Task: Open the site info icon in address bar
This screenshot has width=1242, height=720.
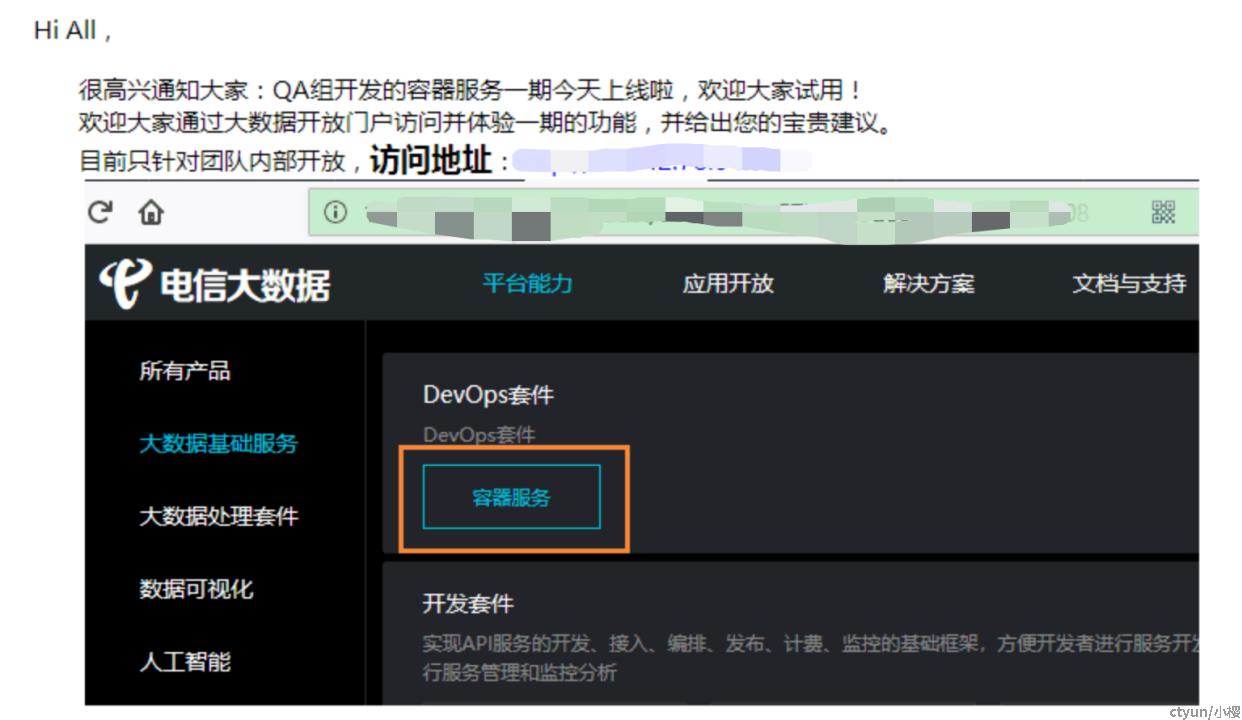Action: [336, 212]
